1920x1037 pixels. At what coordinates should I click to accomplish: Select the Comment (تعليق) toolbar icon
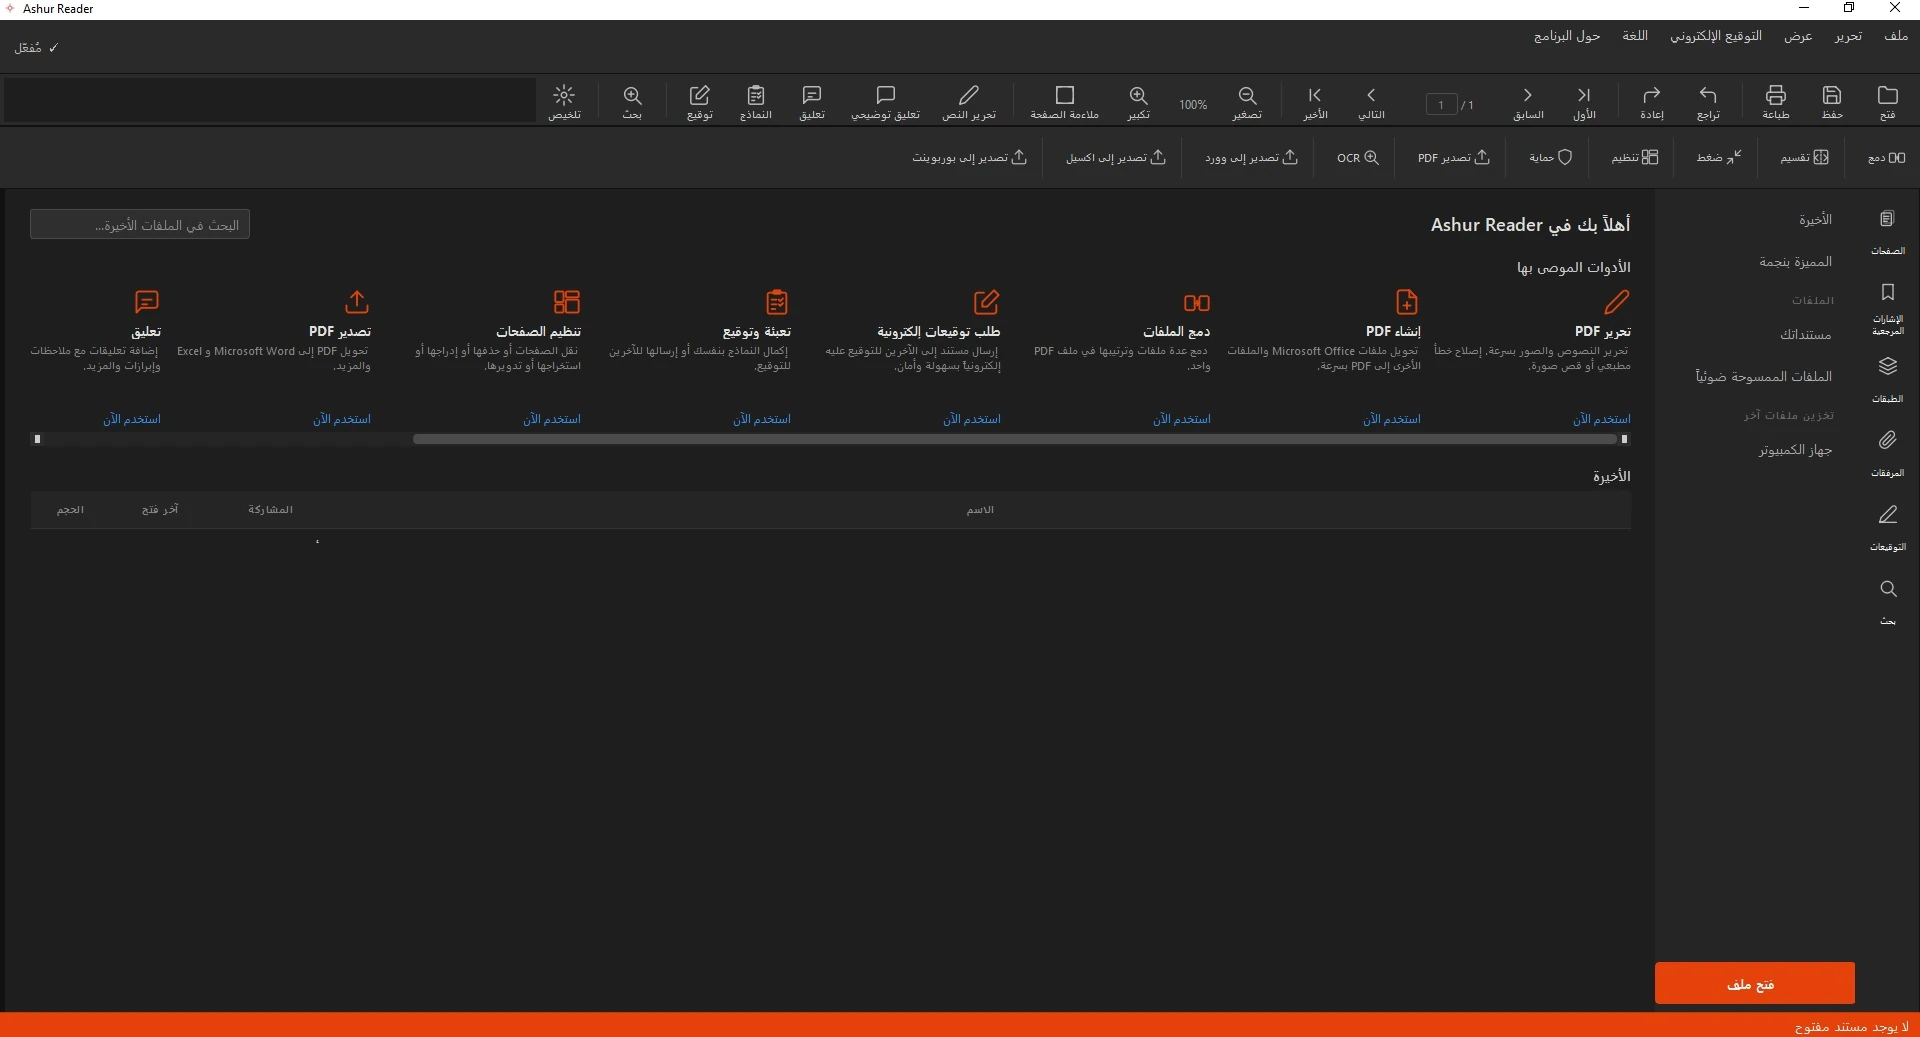pos(811,96)
